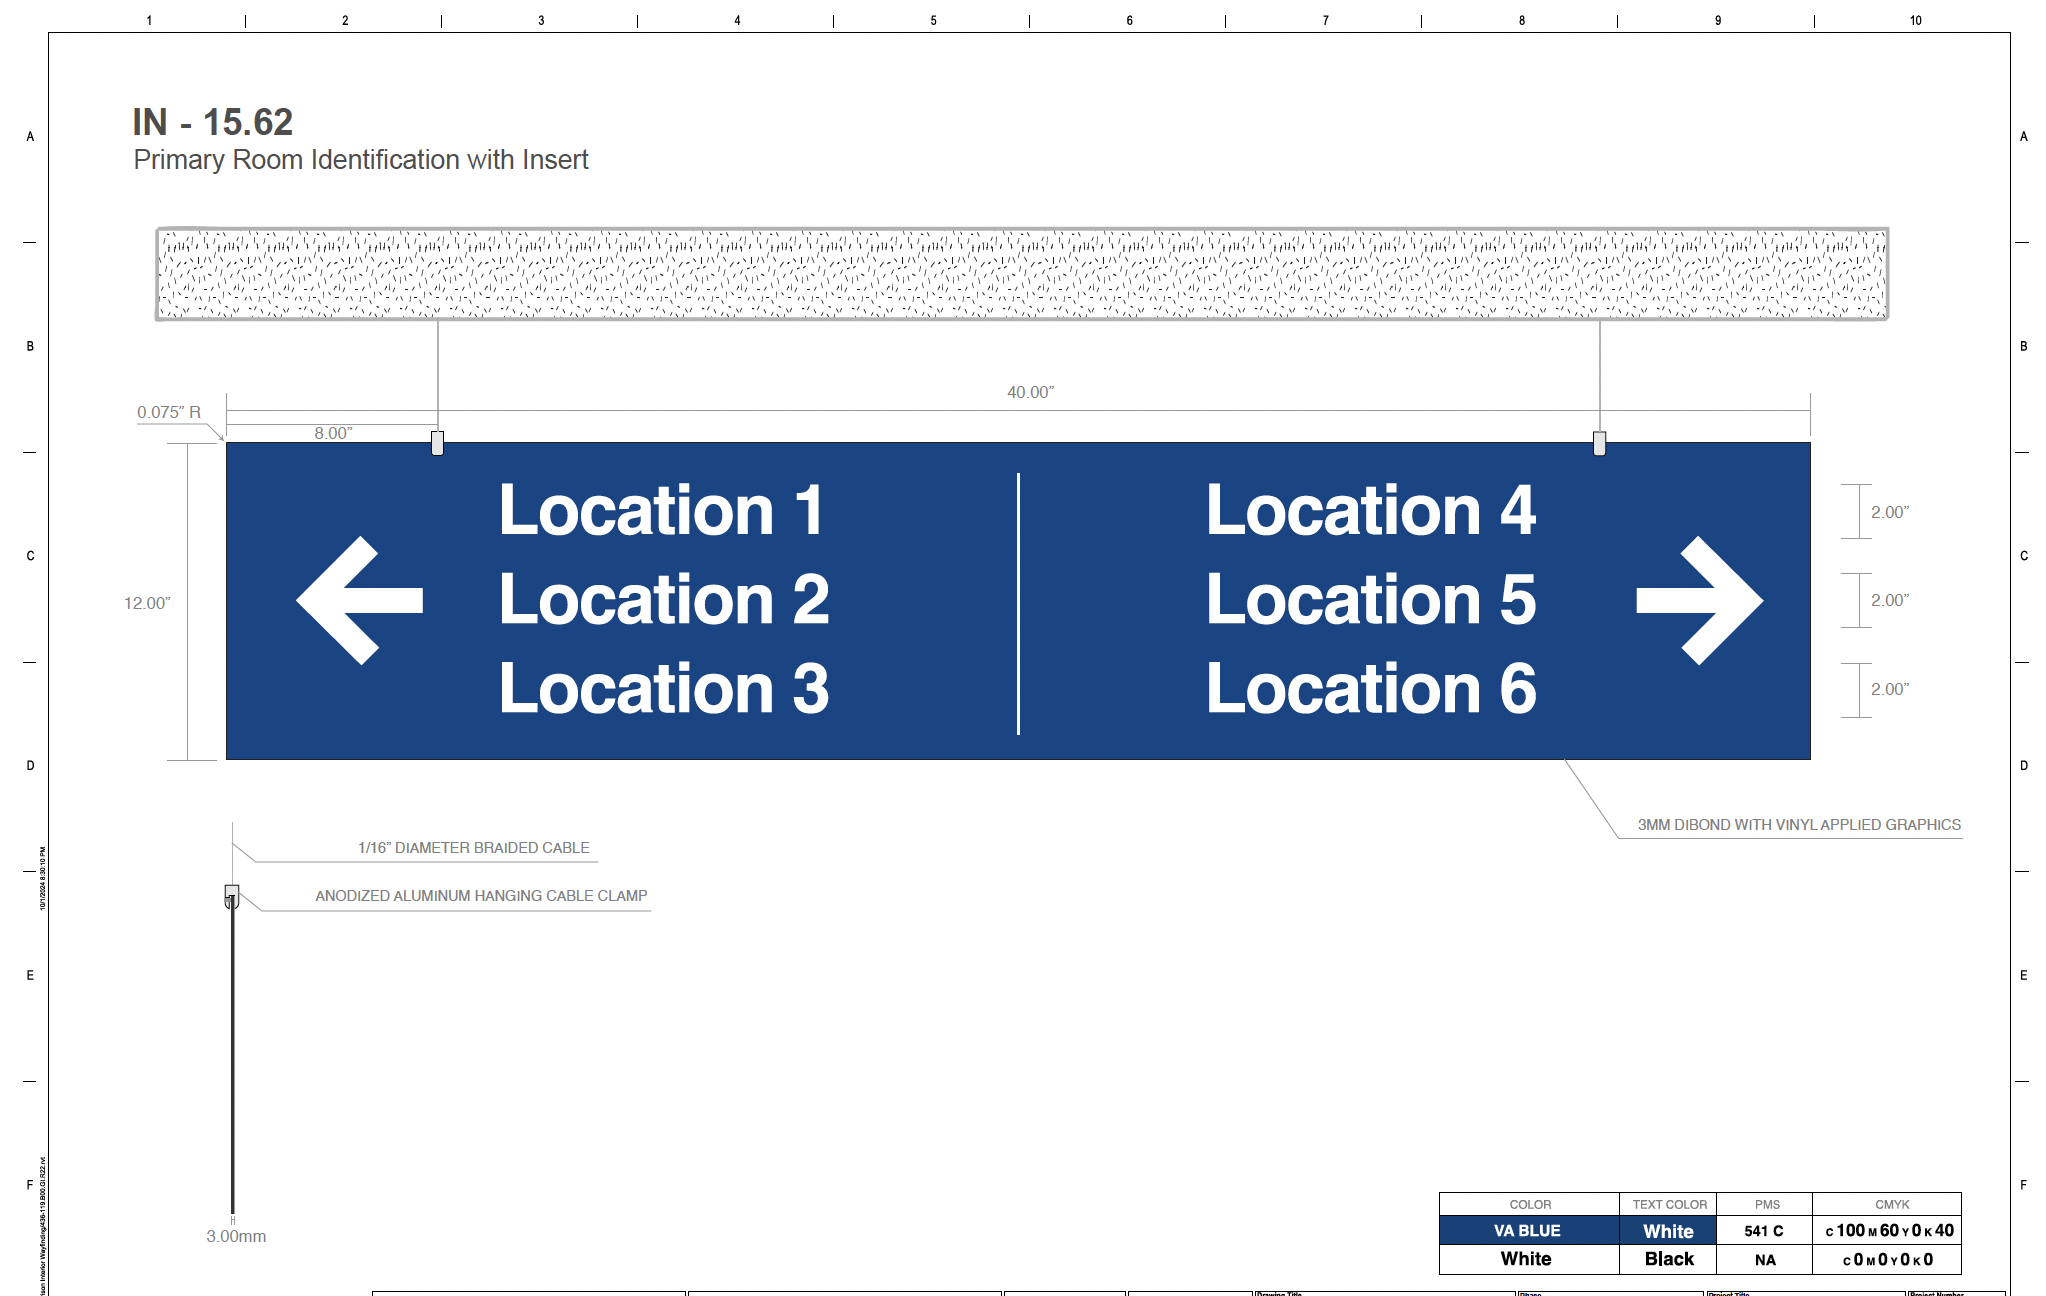Click the left cable clamp on top of the sign
The width and height of the screenshot is (2046, 1296).
point(437,443)
